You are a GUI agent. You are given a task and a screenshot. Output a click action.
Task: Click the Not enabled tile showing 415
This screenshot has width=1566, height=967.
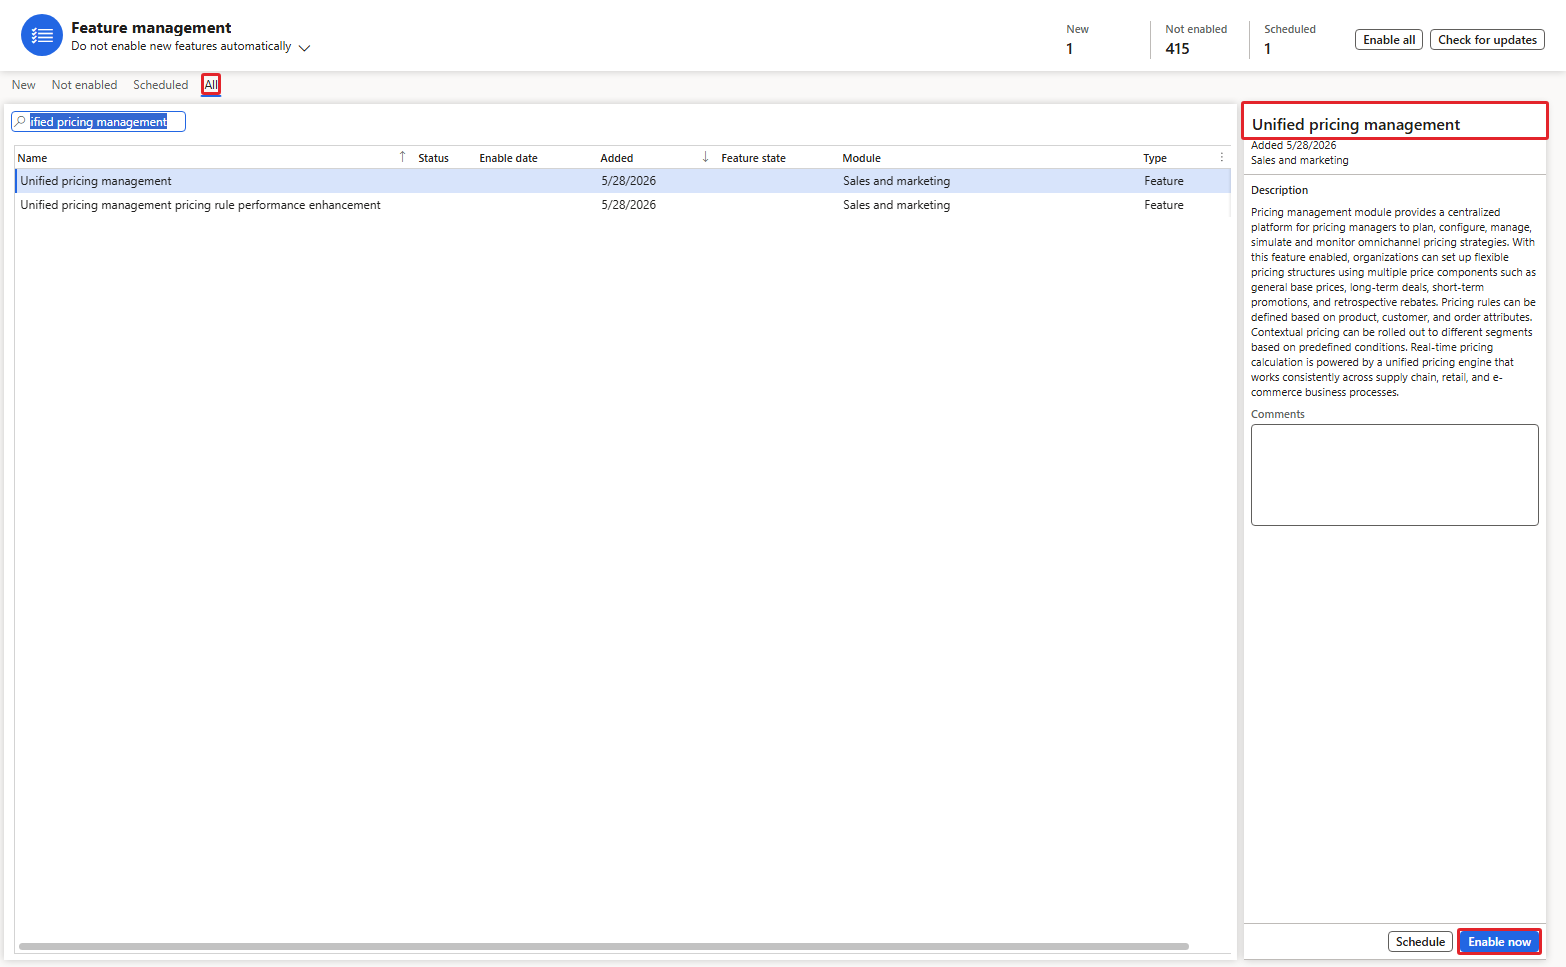pyautogui.click(x=1196, y=40)
